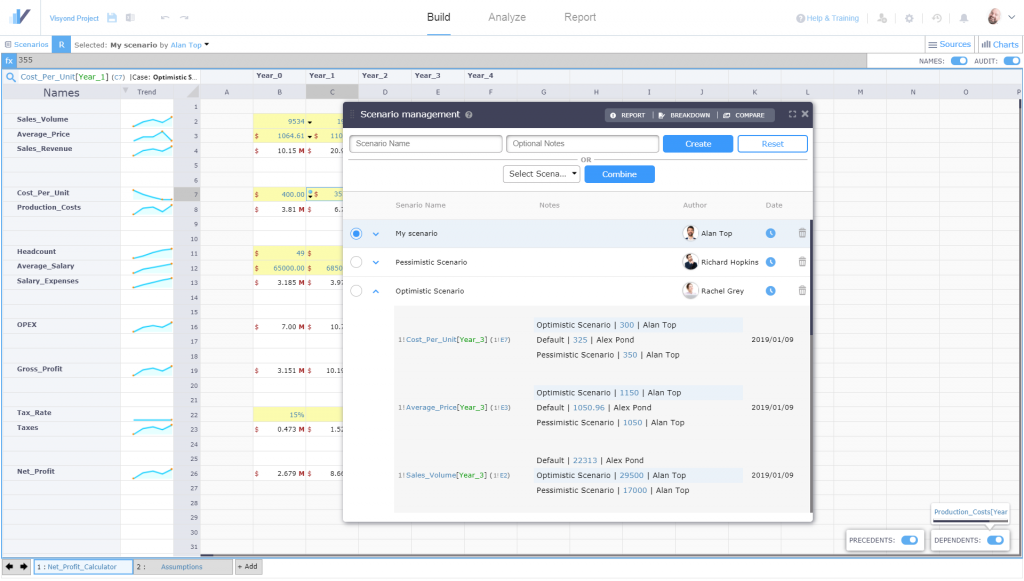
Task: Open the Sources panel
Action: point(950,44)
